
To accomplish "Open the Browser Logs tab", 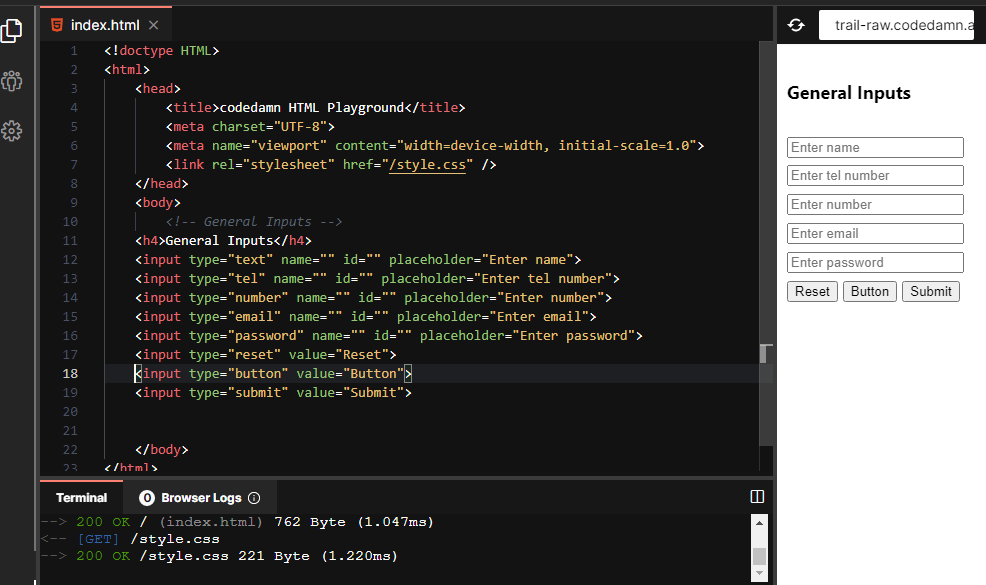I will [x=200, y=498].
